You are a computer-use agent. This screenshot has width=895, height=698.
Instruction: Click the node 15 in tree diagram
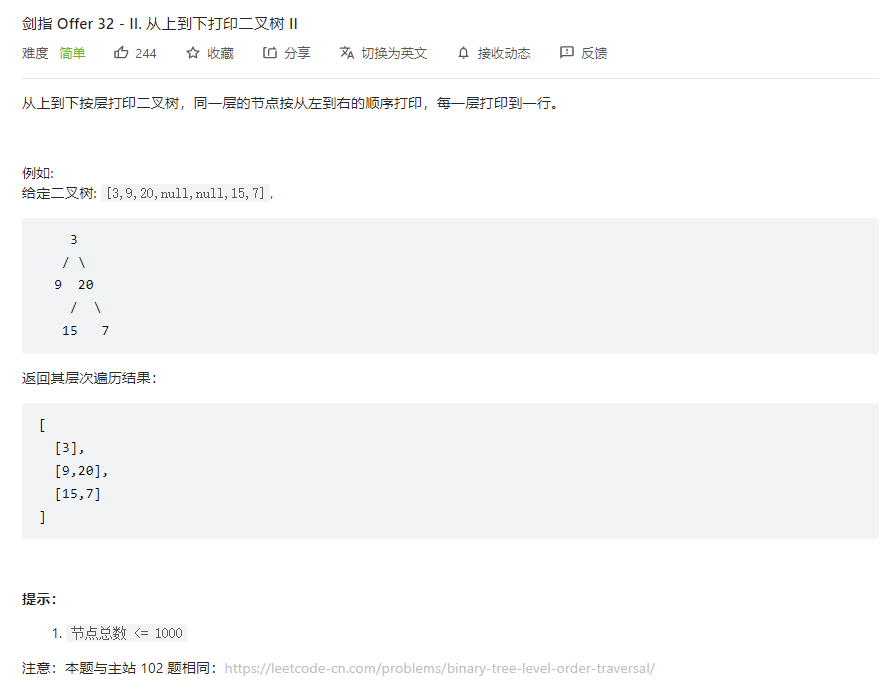pyautogui.click(x=70, y=331)
